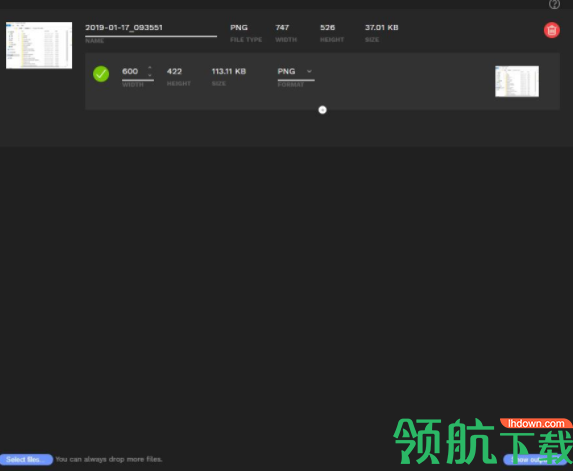Decrease width using the down stepper arrow

149,75
